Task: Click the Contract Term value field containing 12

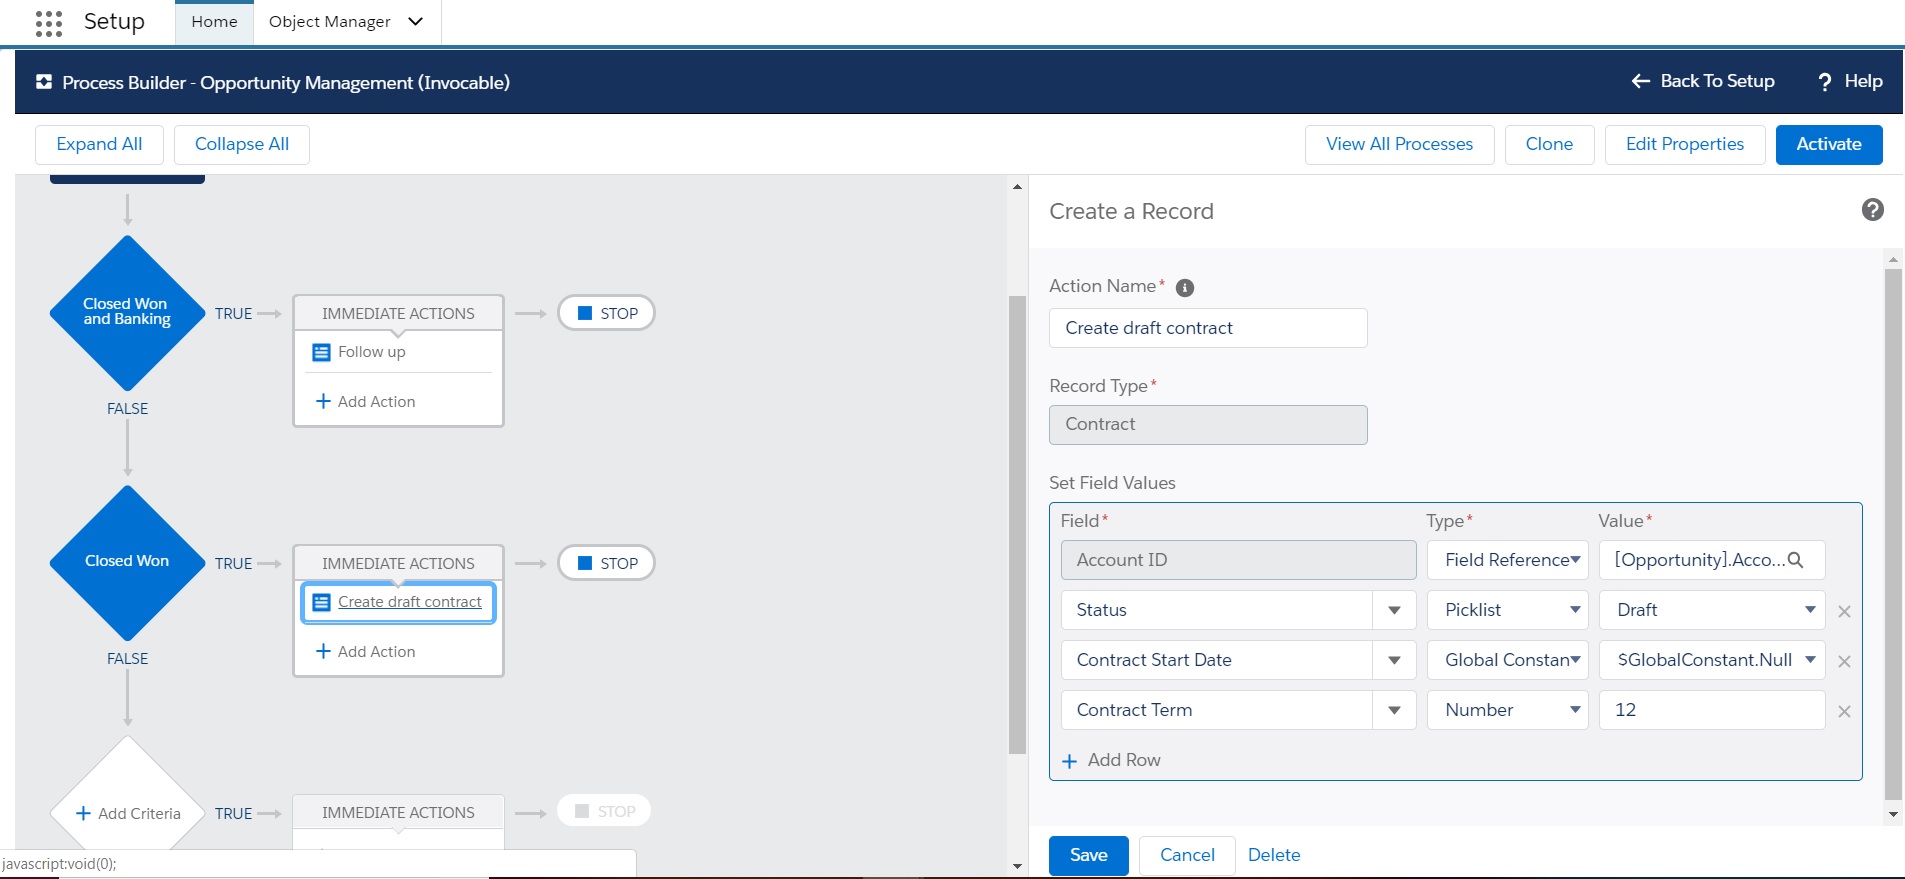Action: click(x=1712, y=710)
